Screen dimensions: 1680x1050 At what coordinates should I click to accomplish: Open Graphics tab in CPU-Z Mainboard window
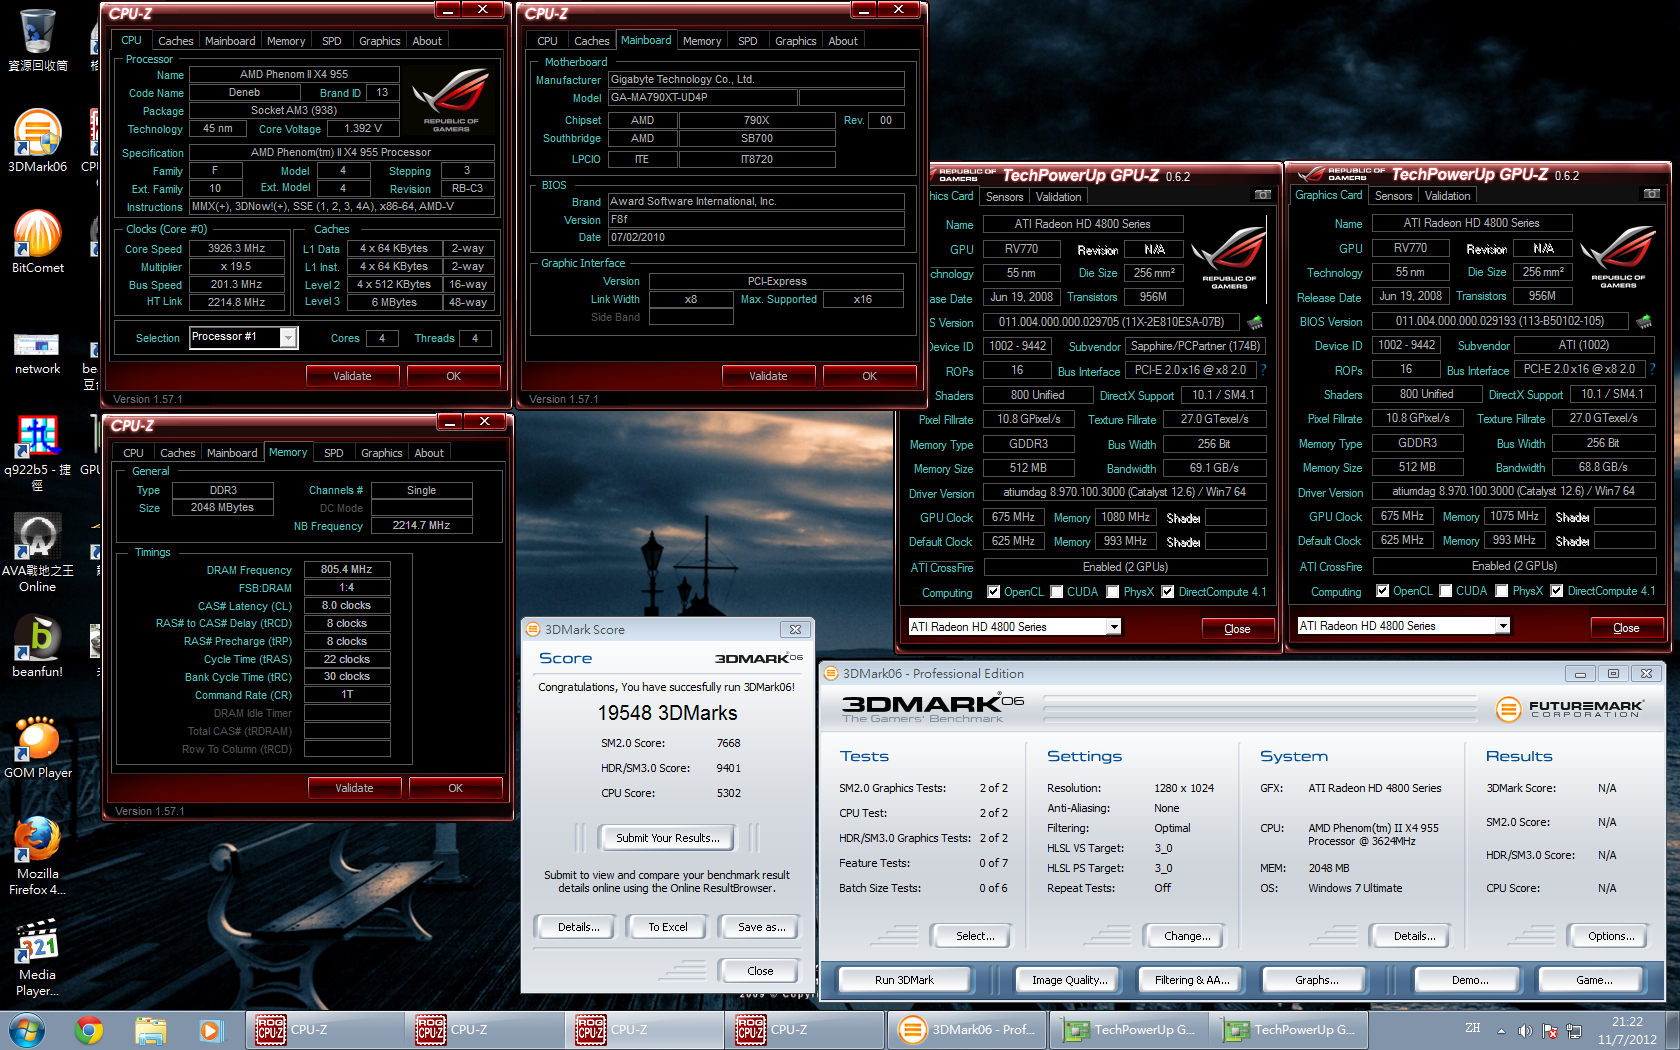[795, 41]
